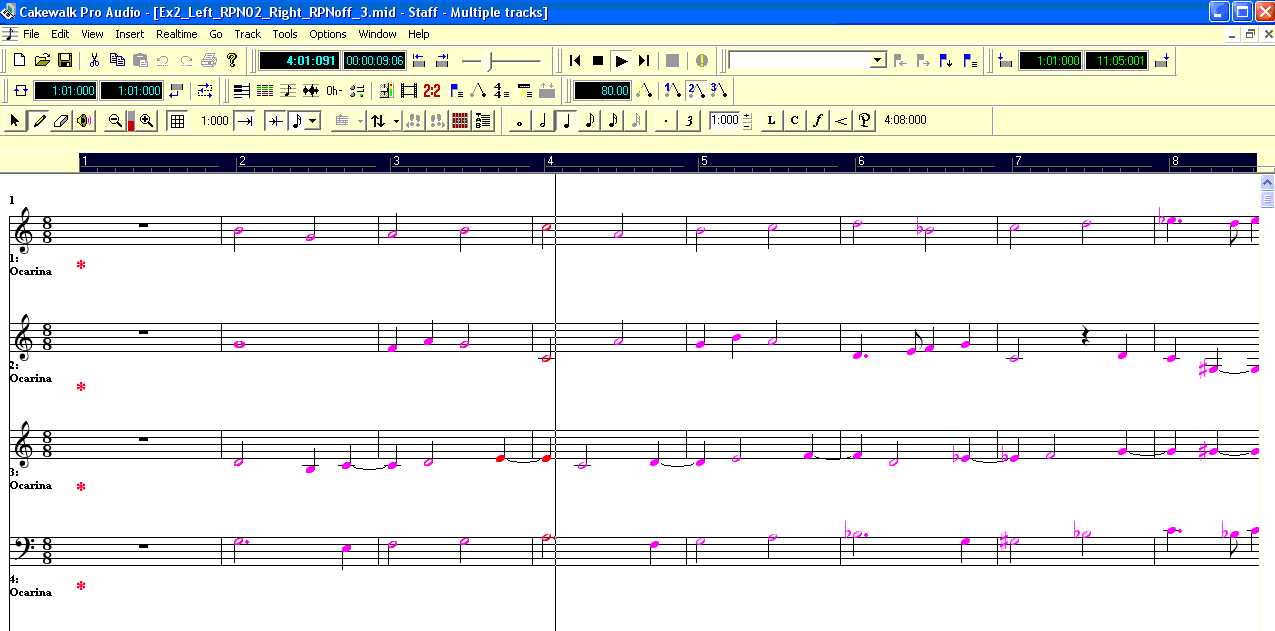Select the Erase tool

click(61, 121)
